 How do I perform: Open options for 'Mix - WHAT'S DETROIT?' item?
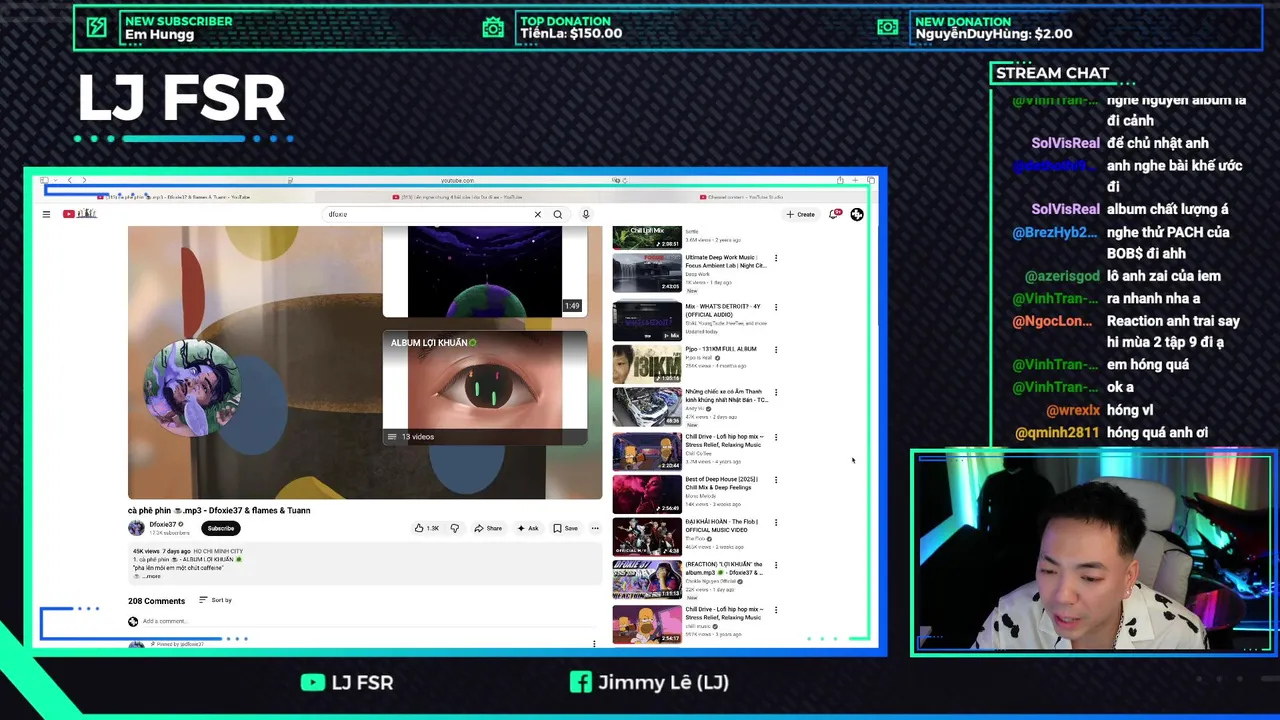click(x=776, y=307)
